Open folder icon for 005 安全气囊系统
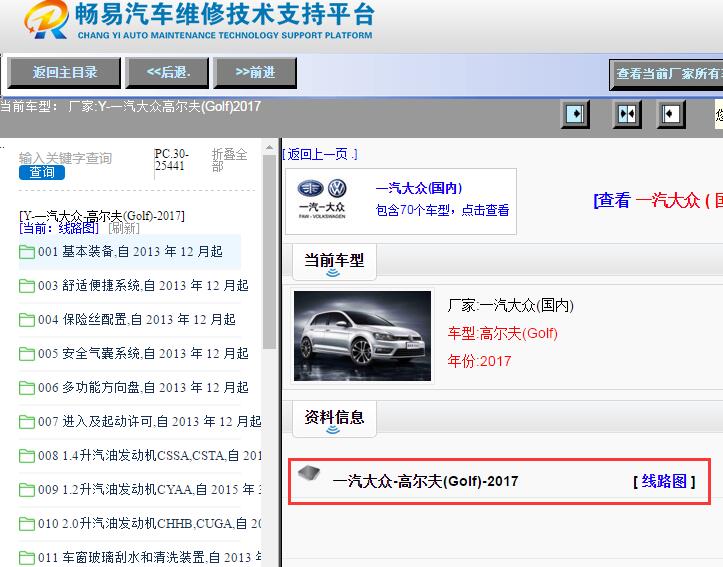The width and height of the screenshot is (723, 567). (x=27, y=354)
